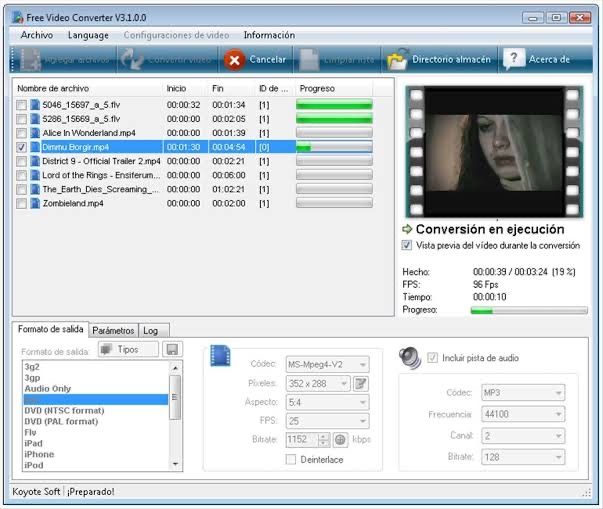
Task: Click the Tipos button
Action: pyautogui.click(x=128, y=350)
